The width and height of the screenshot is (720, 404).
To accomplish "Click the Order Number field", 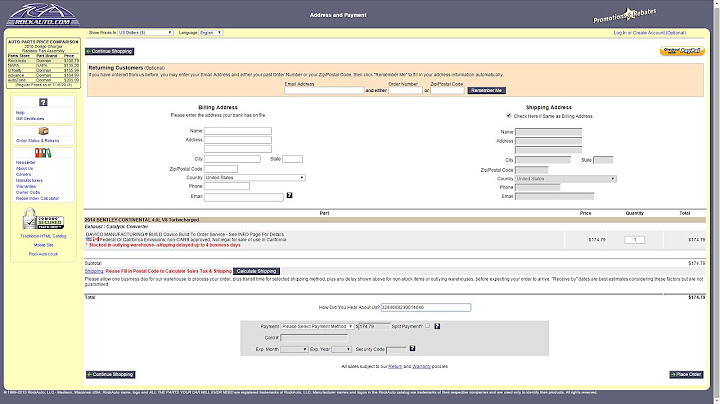I will click(405, 90).
